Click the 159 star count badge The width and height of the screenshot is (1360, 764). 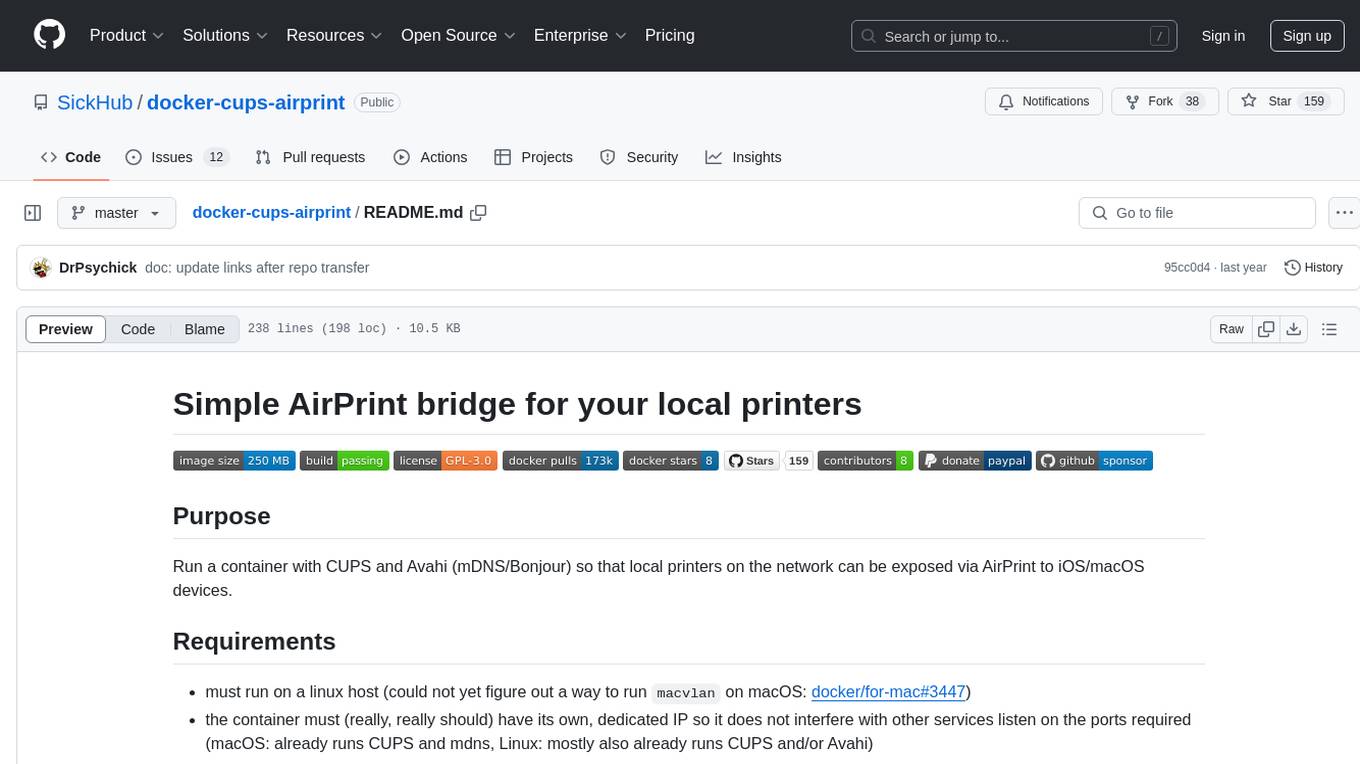point(798,461)
